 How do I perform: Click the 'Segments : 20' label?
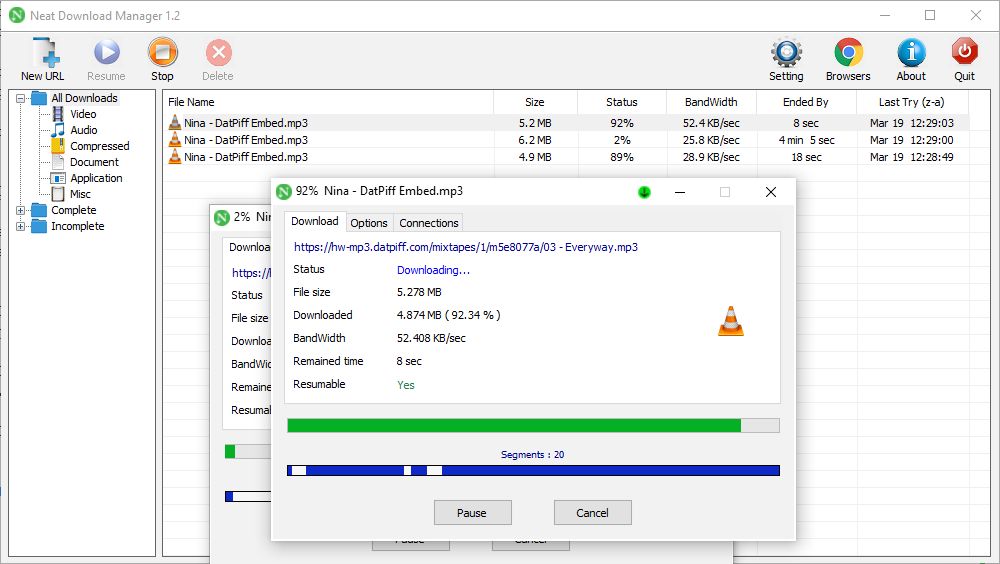[x=533, y=455]
